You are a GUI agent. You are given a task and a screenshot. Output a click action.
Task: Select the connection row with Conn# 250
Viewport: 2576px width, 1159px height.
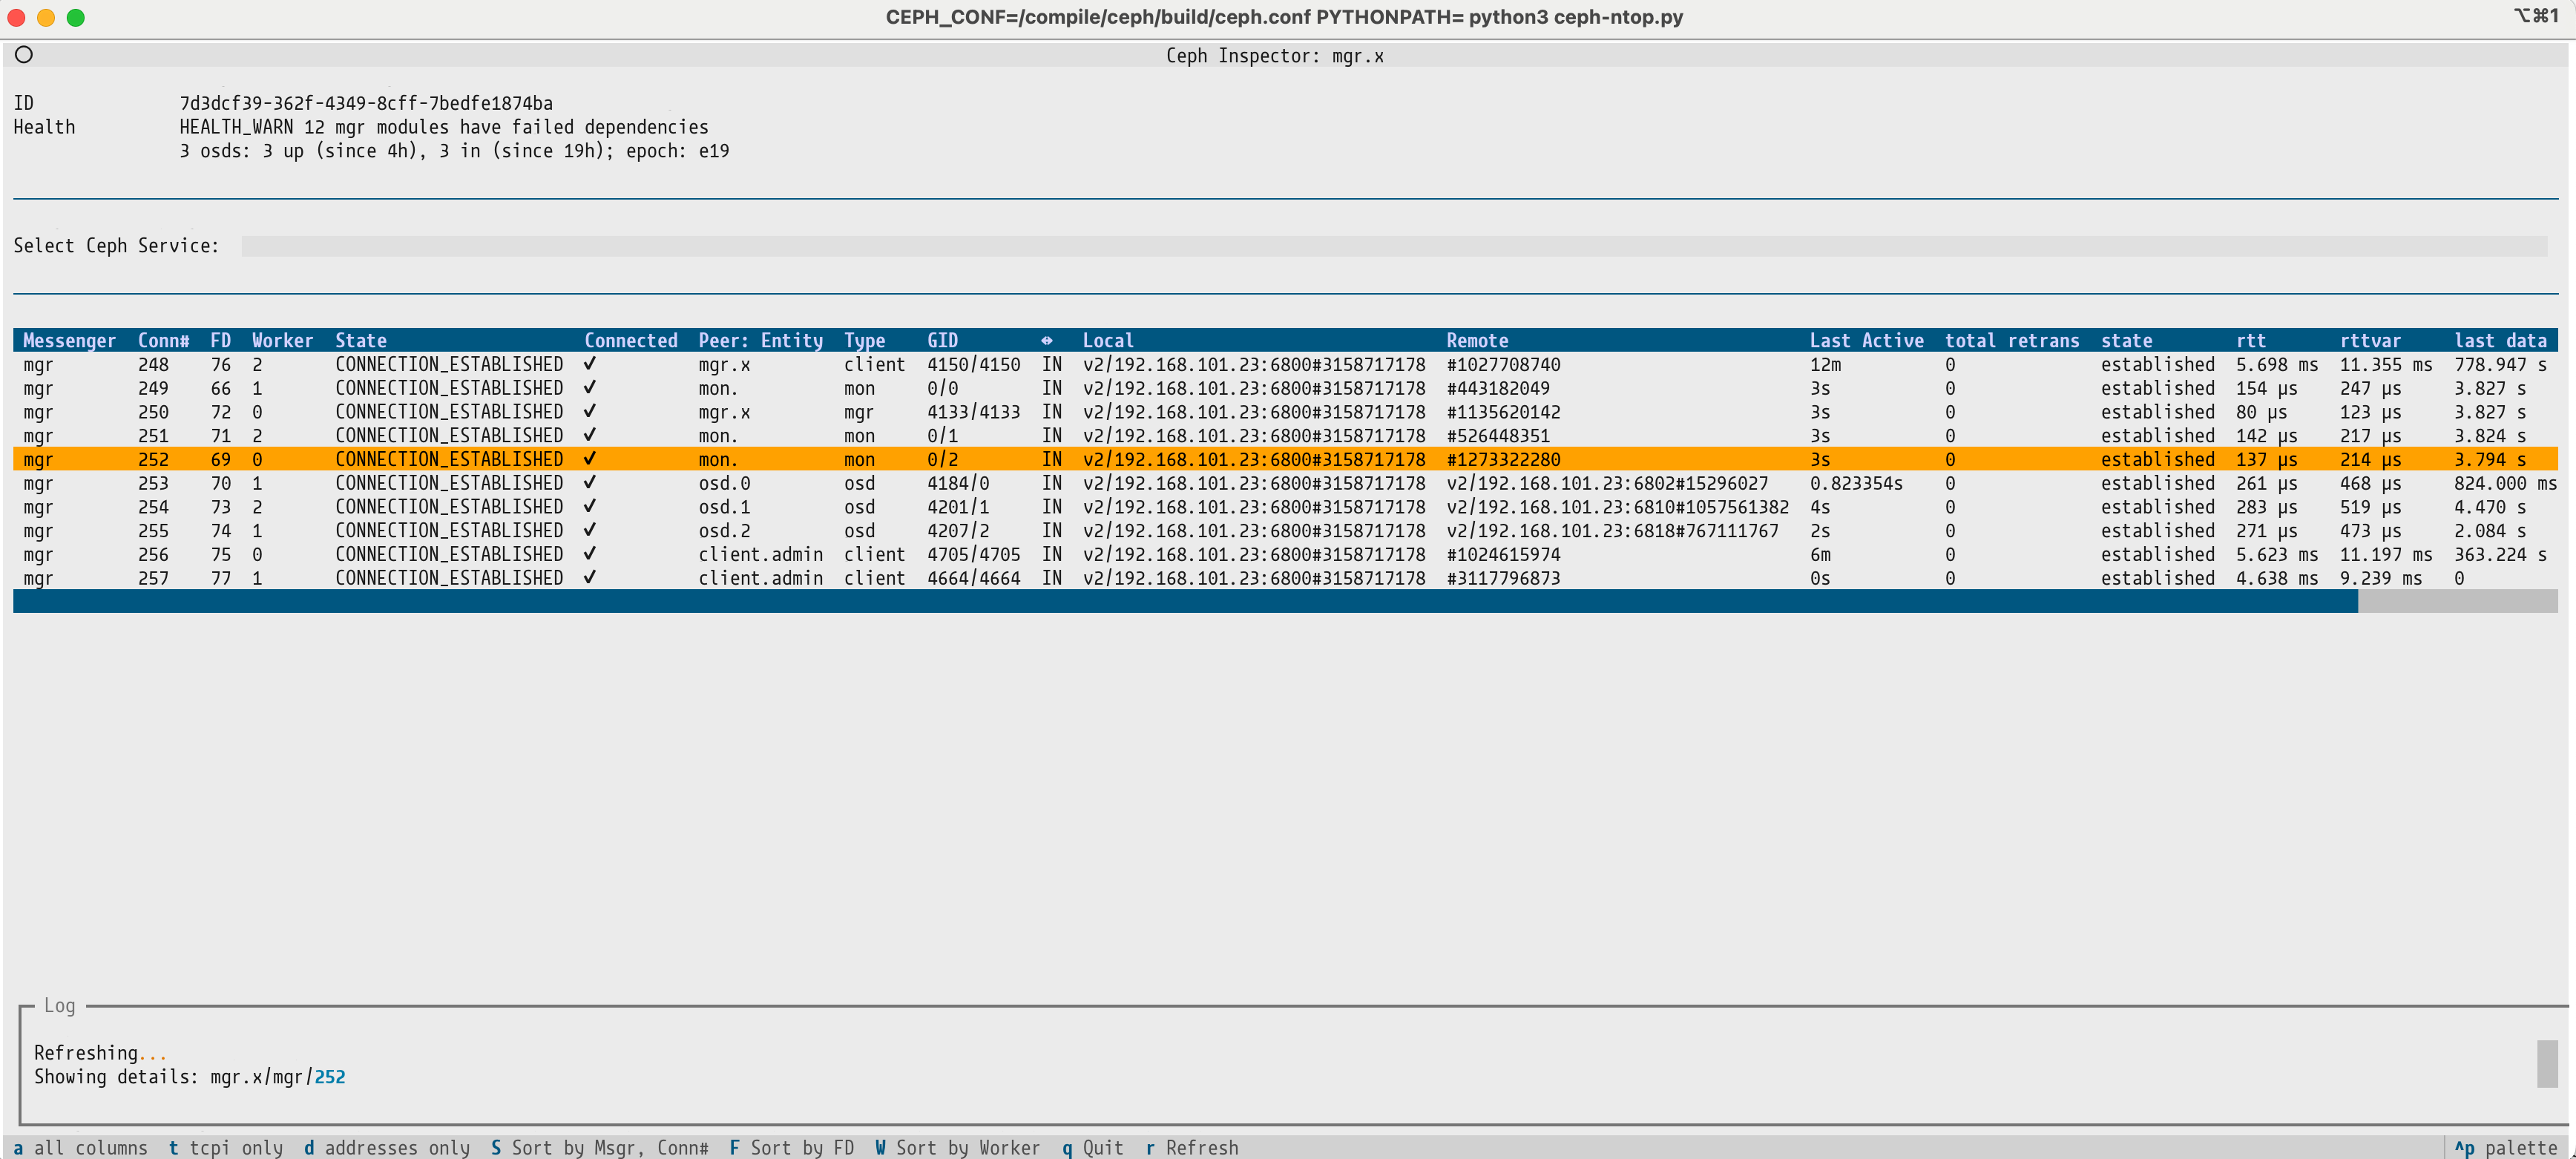pyautogui.click(x=1285, y=412)
